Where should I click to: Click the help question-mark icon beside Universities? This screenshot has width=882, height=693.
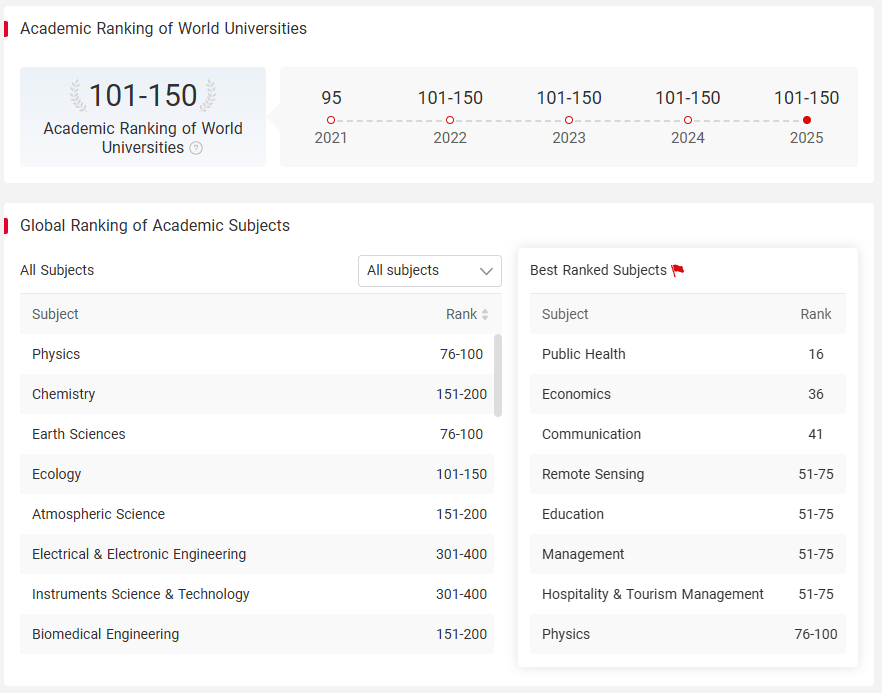point(196,148)
